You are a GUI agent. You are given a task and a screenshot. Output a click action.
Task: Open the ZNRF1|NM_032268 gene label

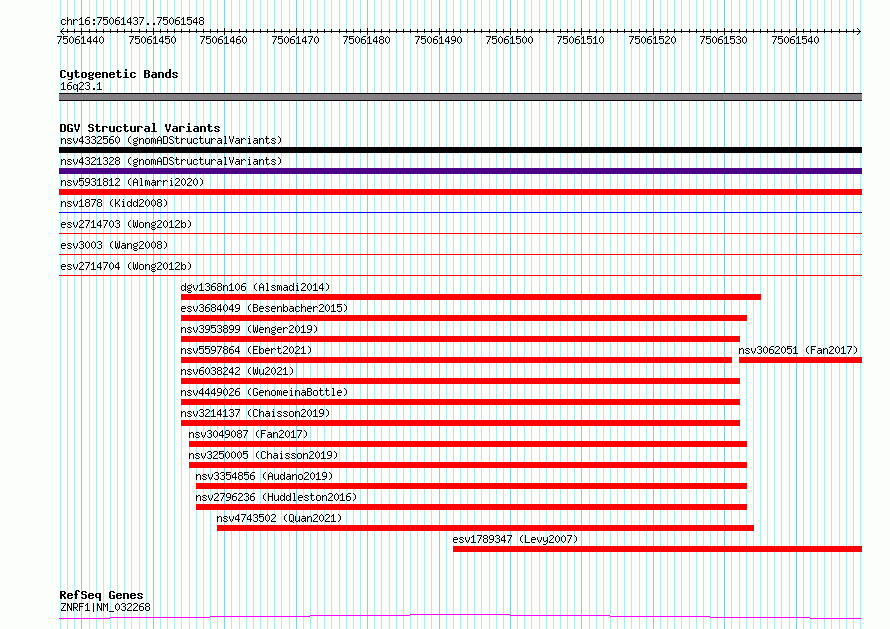tap(105, 607)
